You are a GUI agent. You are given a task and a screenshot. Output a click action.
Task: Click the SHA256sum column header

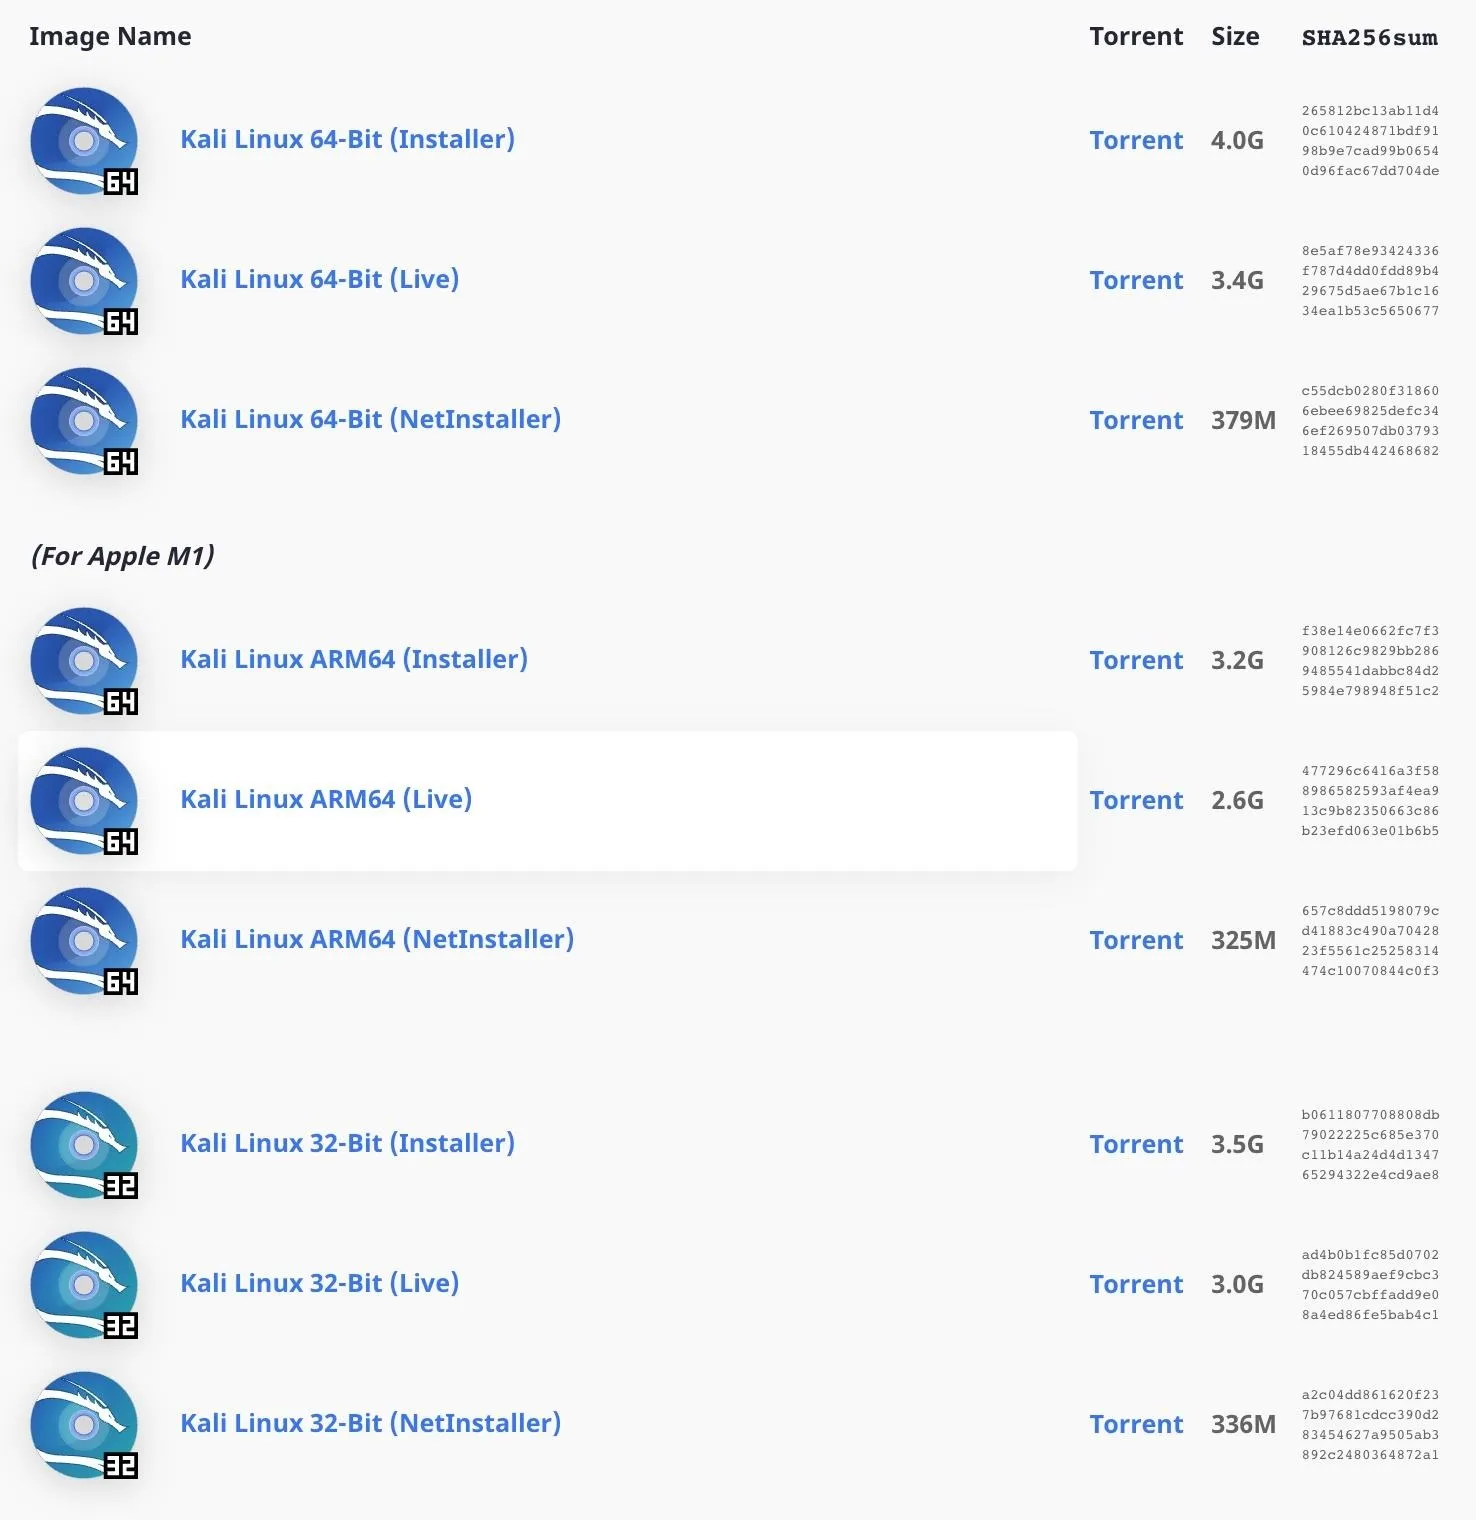(x=1369, y=38)
